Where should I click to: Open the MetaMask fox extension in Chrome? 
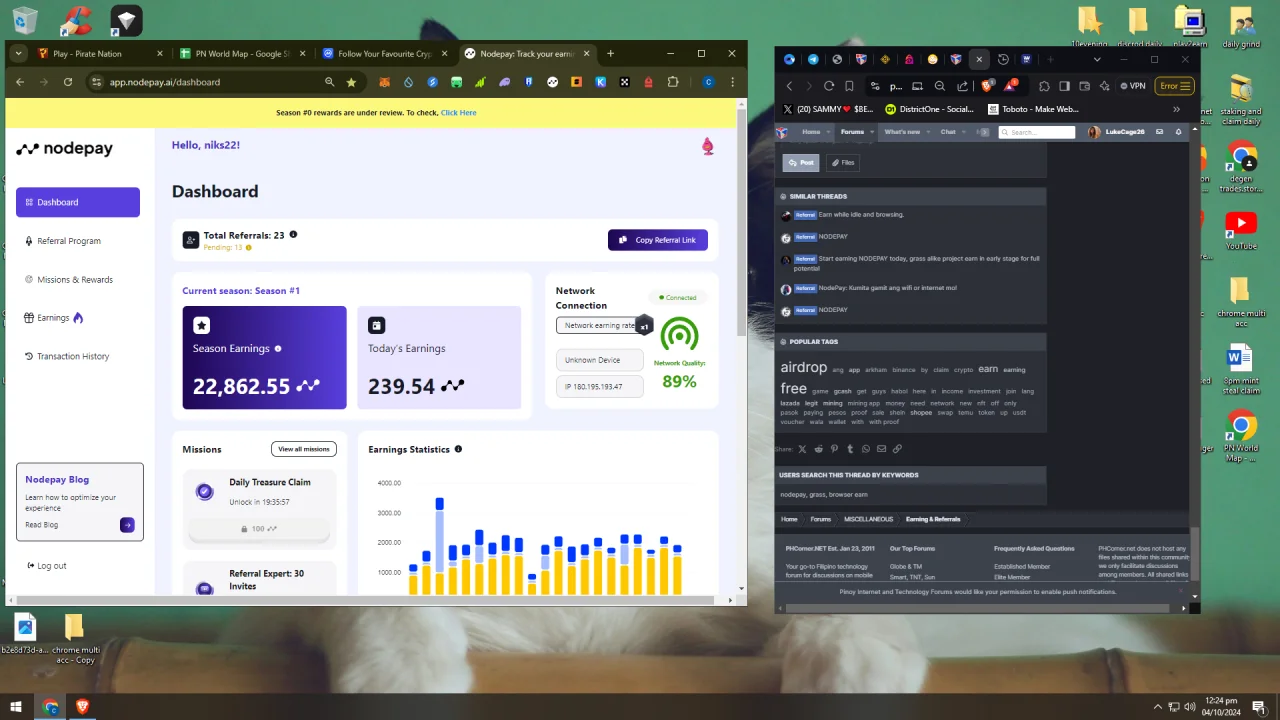click(x=384, y=82)
